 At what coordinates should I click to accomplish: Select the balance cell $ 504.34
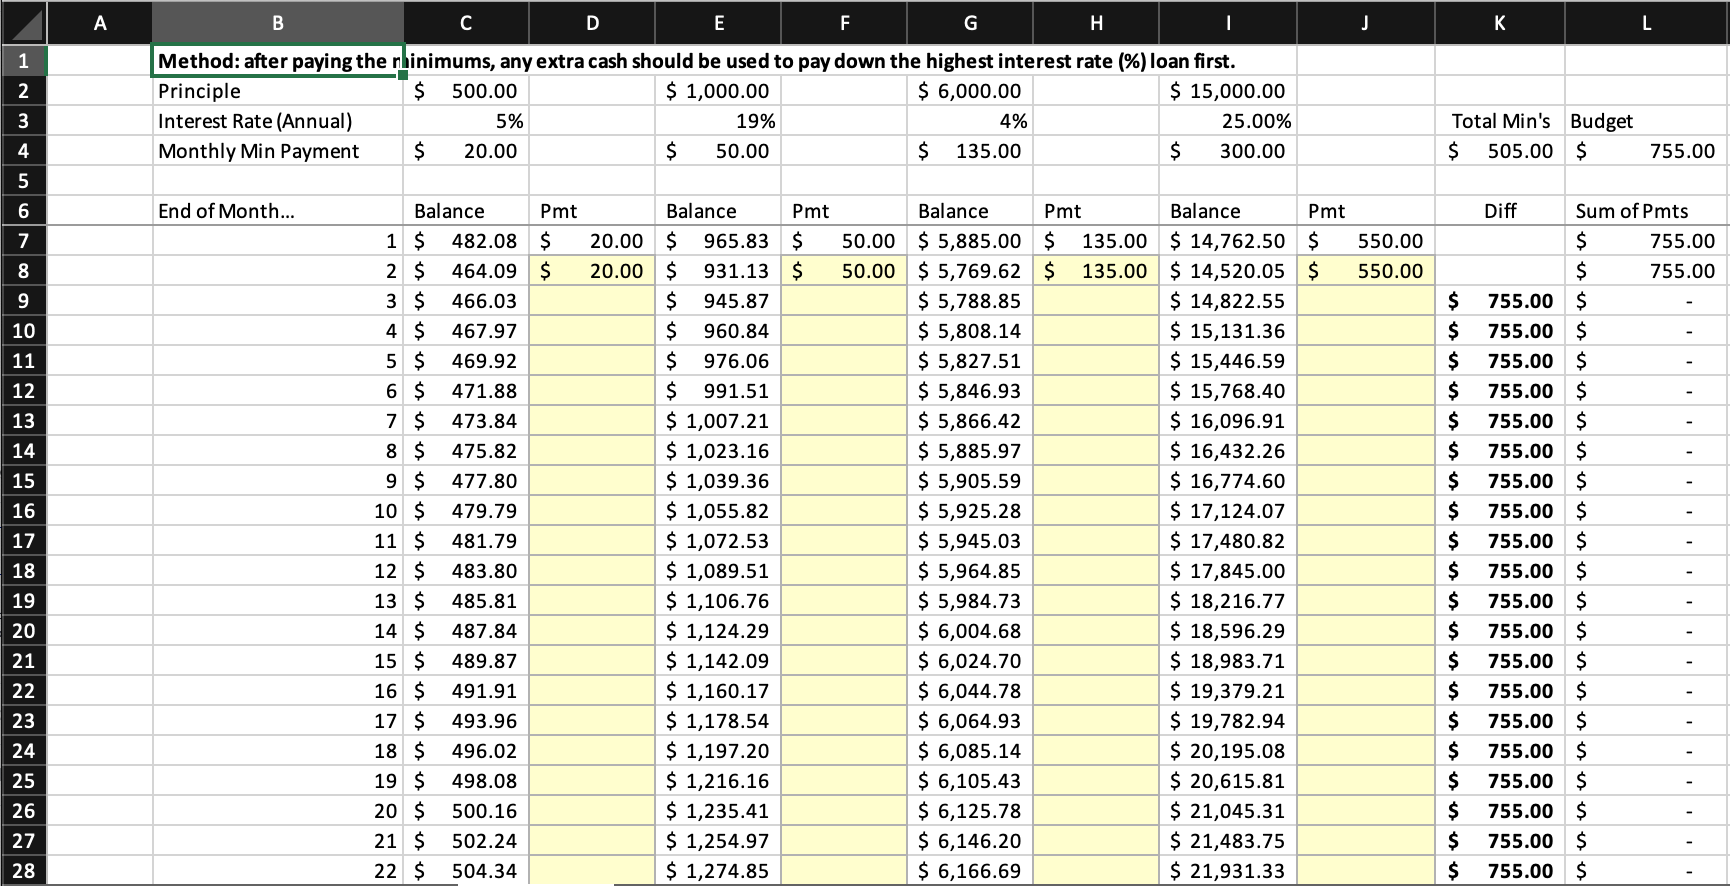[466, 871]
